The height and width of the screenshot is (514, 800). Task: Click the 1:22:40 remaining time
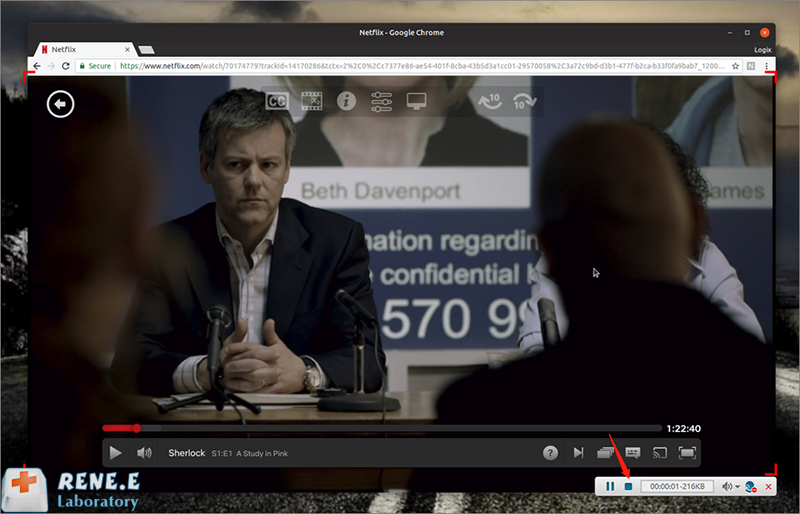pyautogui.click(x=683, y=429)
